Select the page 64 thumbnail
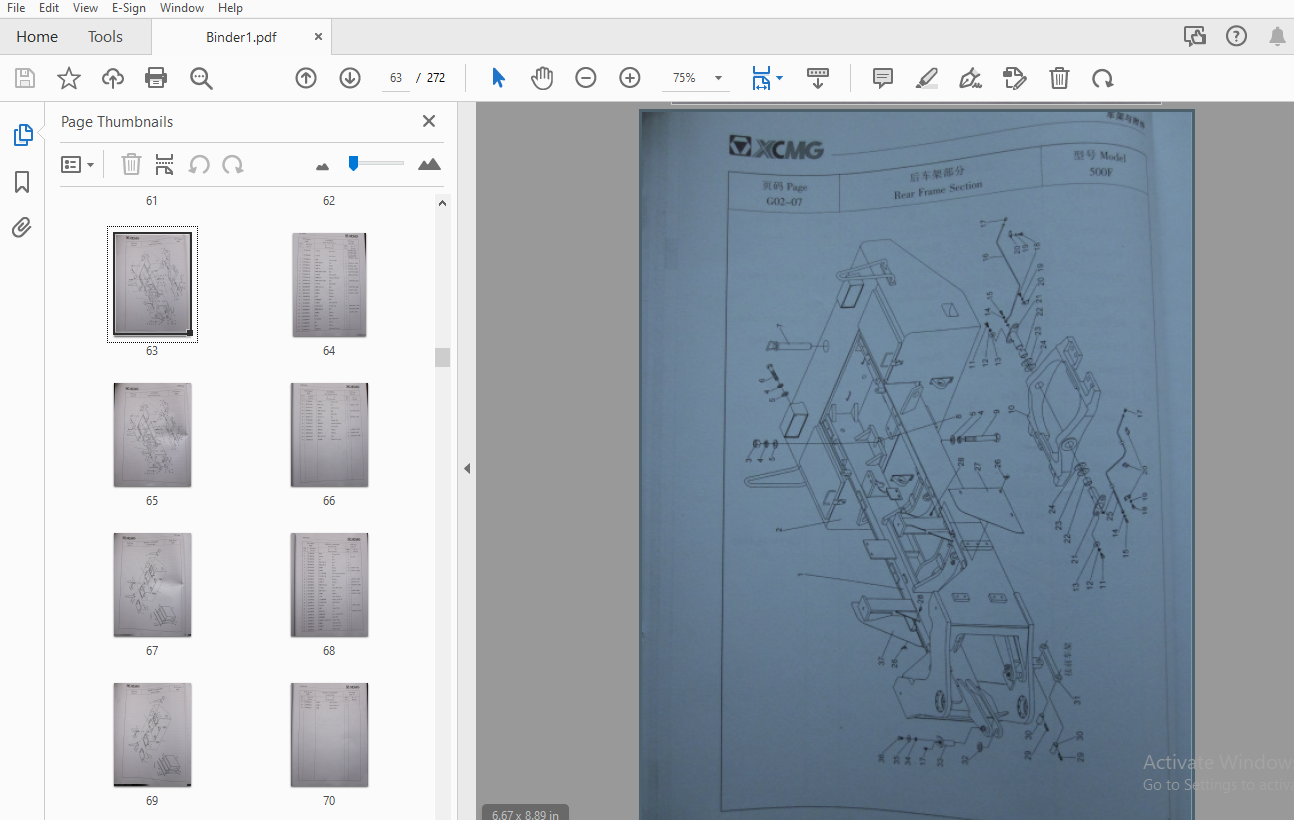Screen dimensions: 1294x820 [329, 285]
